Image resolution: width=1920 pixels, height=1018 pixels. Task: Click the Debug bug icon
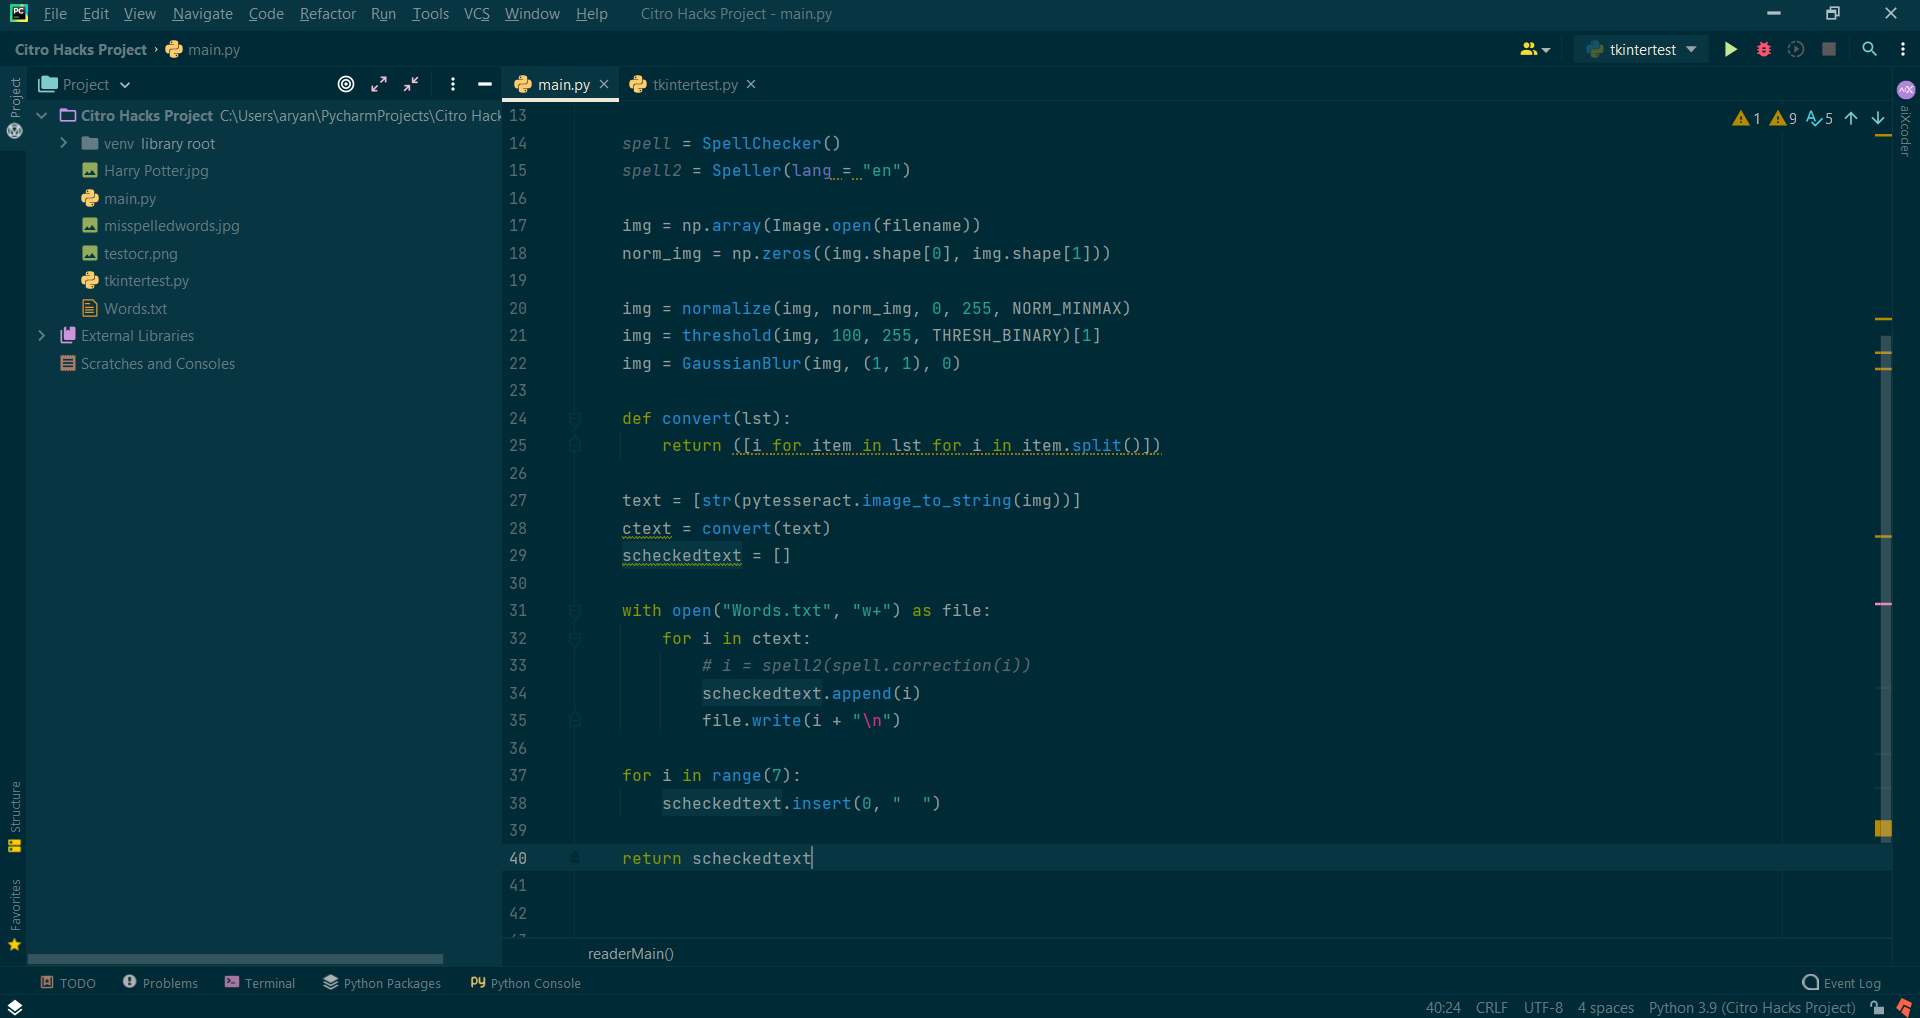1764,49
